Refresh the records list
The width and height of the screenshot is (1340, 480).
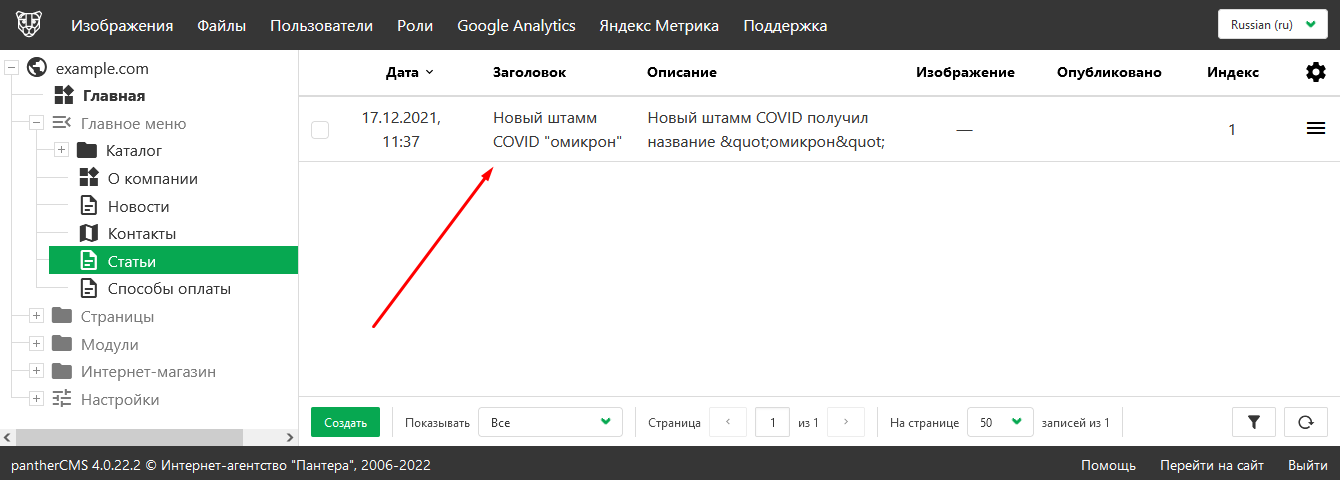tap(1305, 422)
